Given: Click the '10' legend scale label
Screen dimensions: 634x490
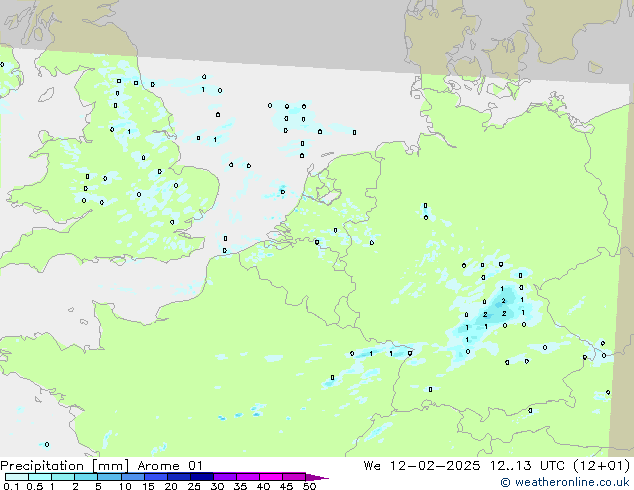Looking at the screenshot, I should [125, 486].
